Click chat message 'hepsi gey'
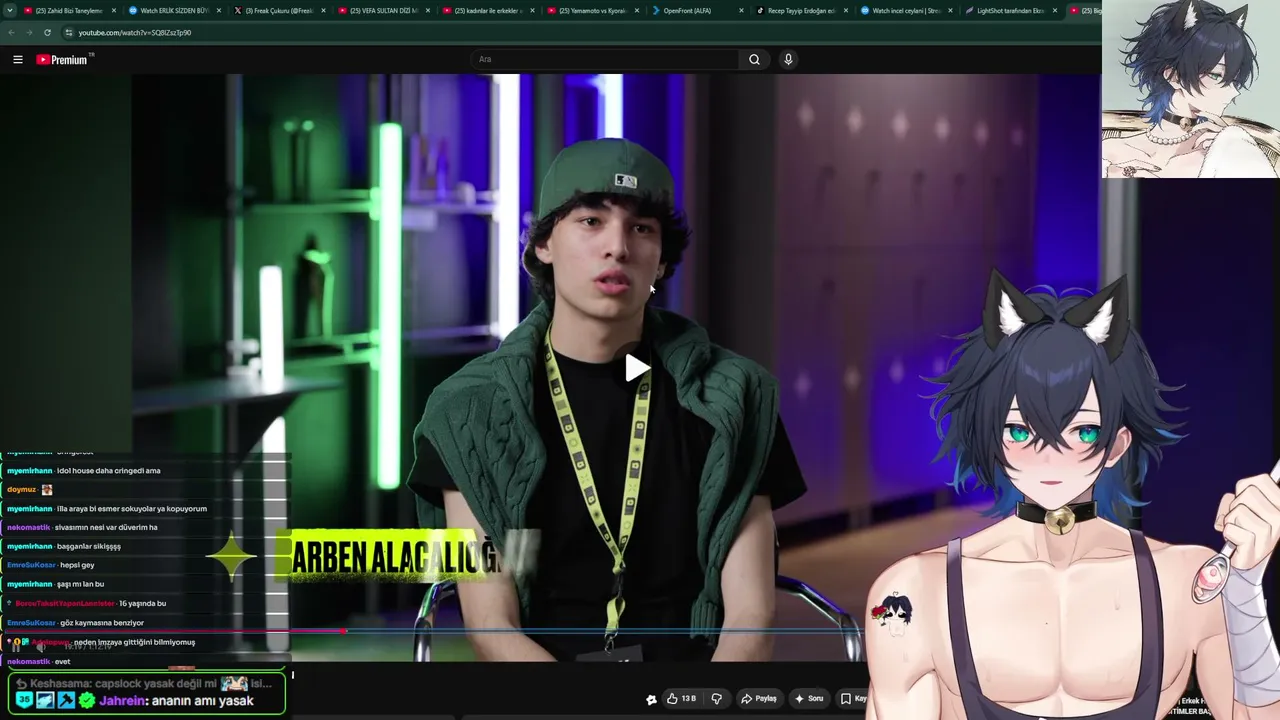Screen dimensions: 1280x720 point(77,565)
